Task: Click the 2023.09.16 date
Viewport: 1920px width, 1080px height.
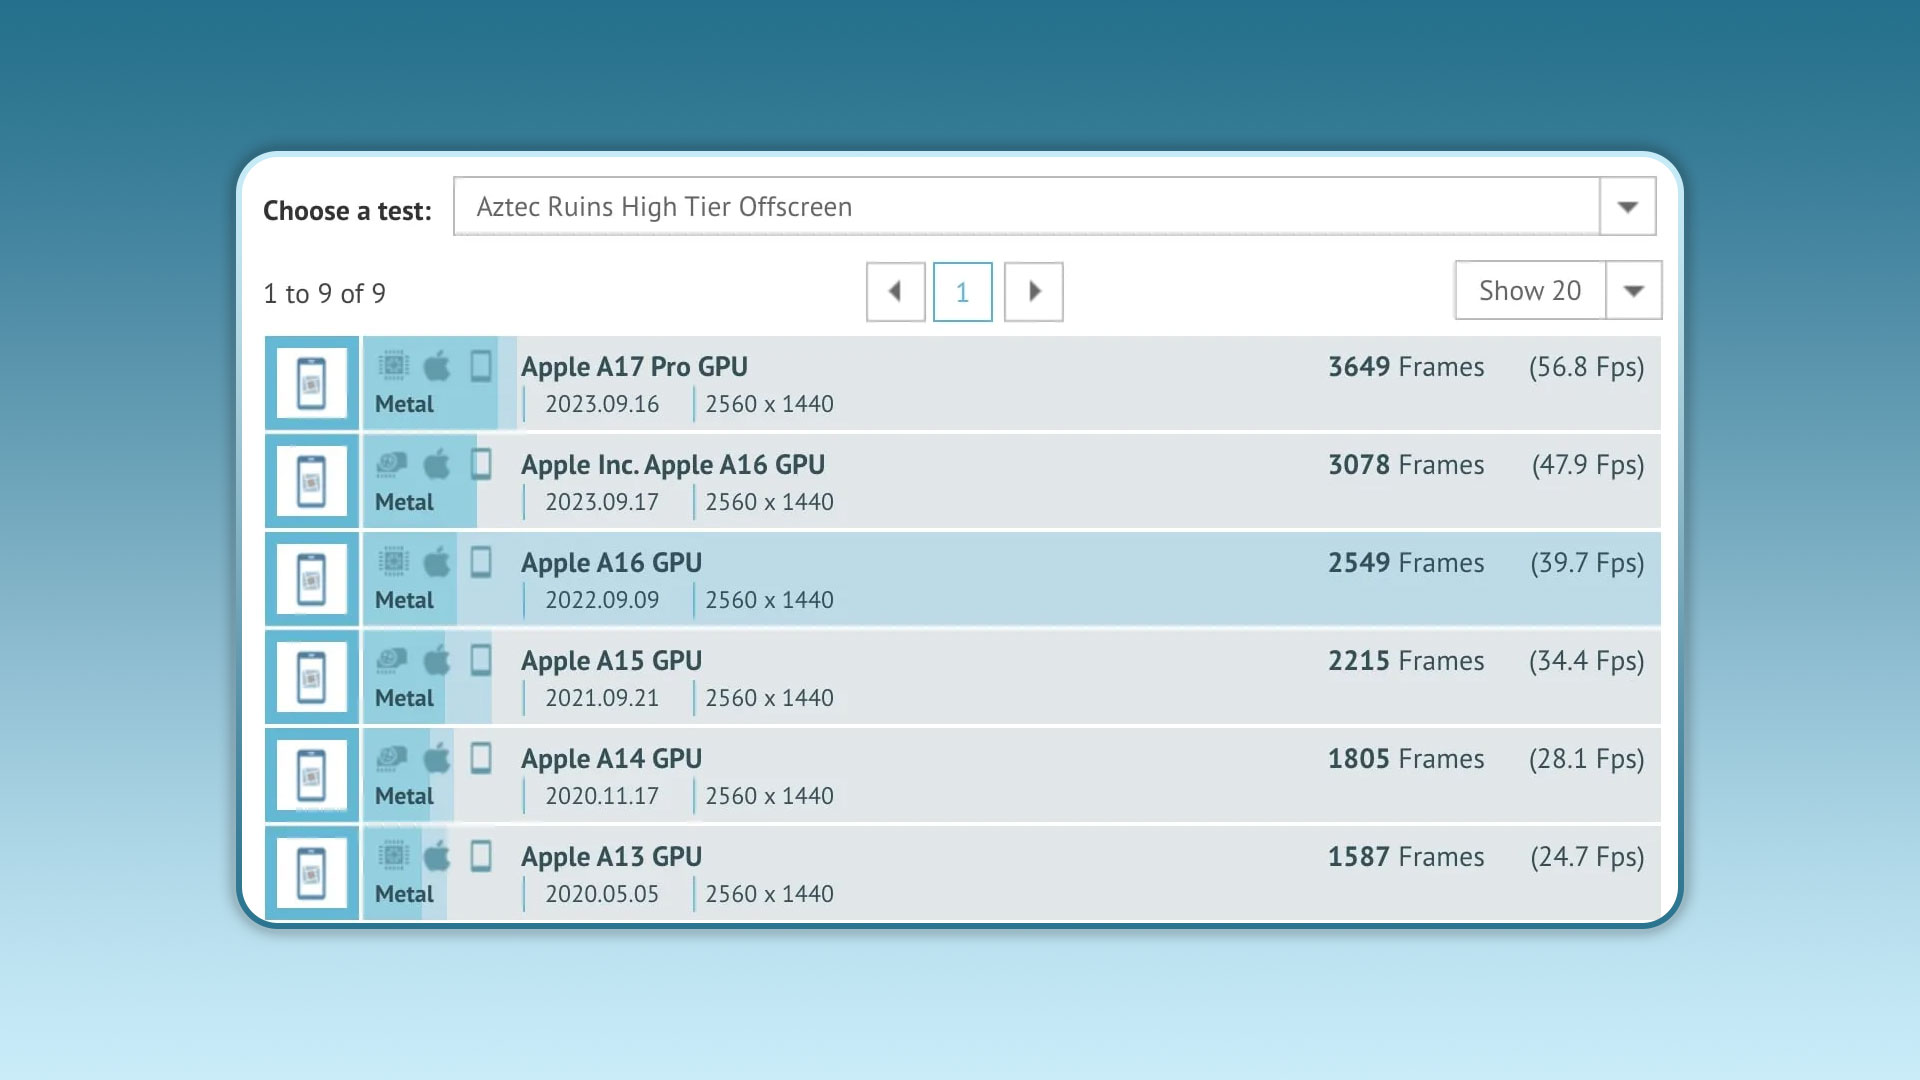Action: (x=602, y=404)
